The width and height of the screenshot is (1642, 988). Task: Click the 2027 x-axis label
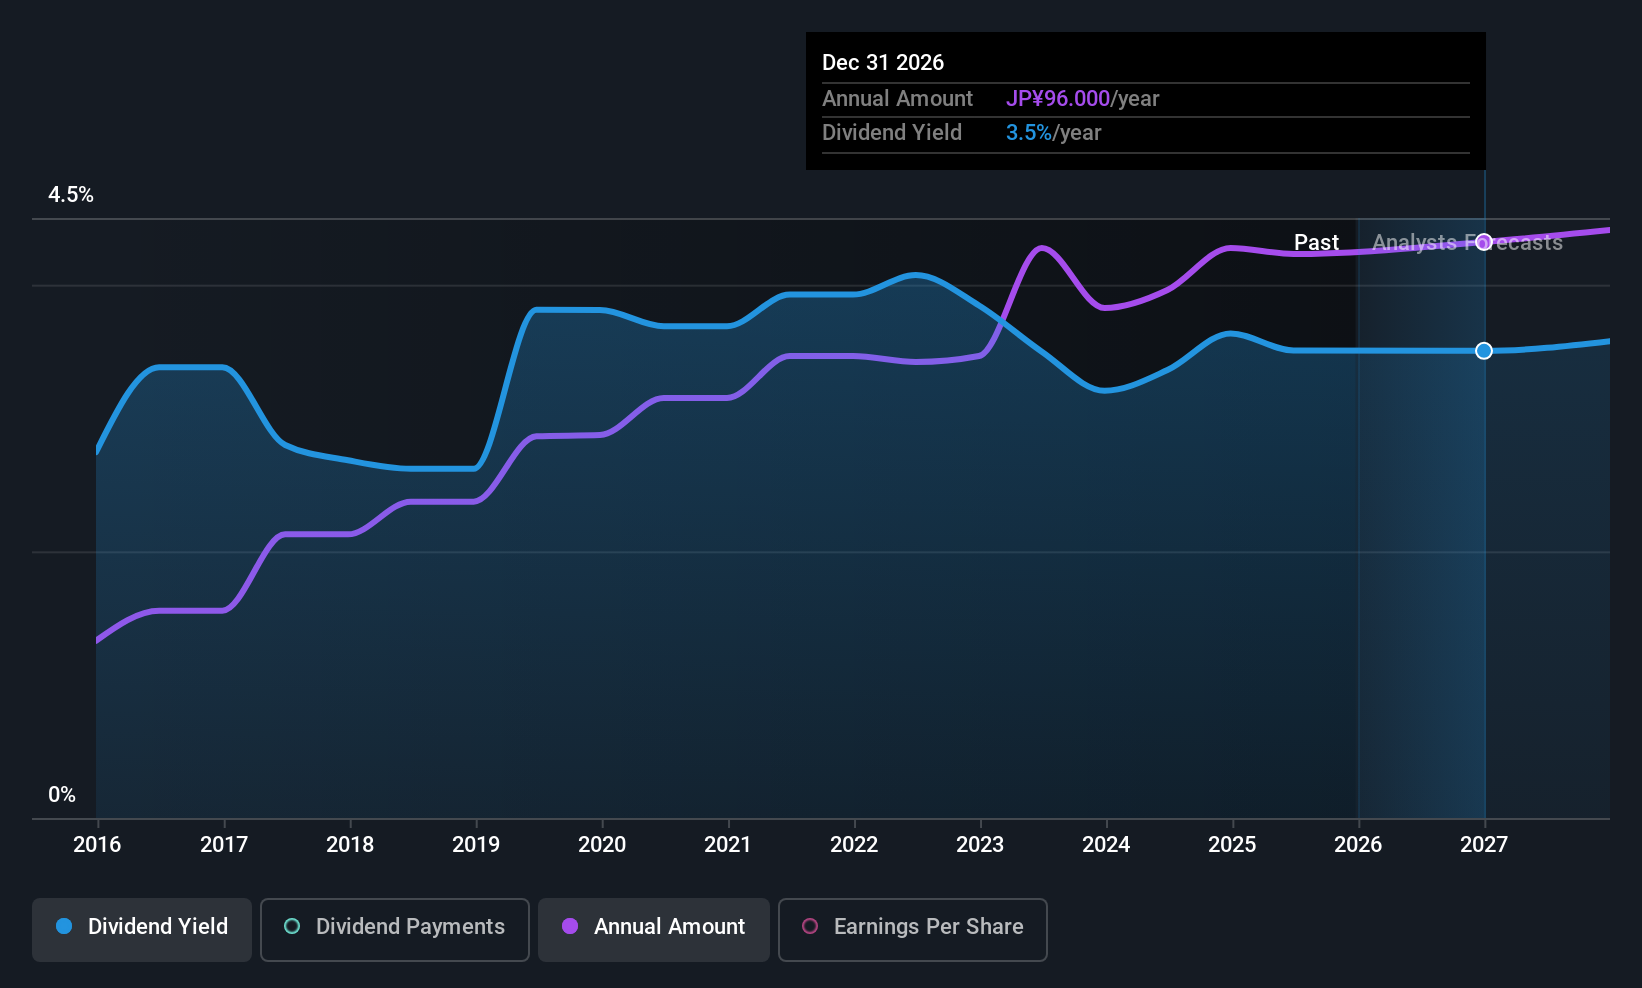pos(1484,845)
